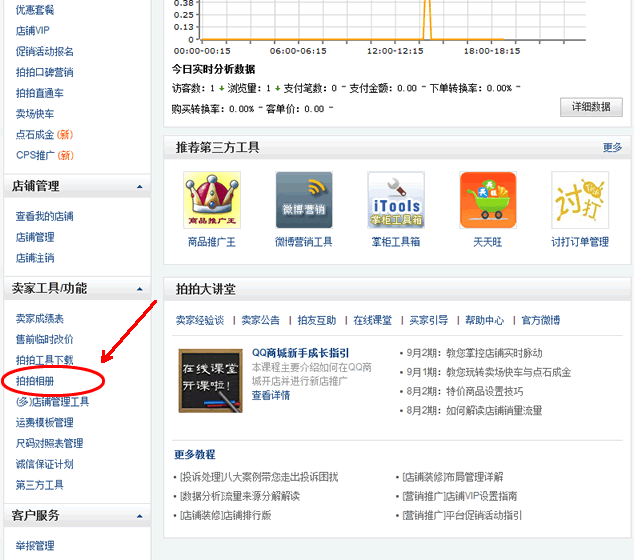Open CPS推广 (新) sidebar link

45,155
